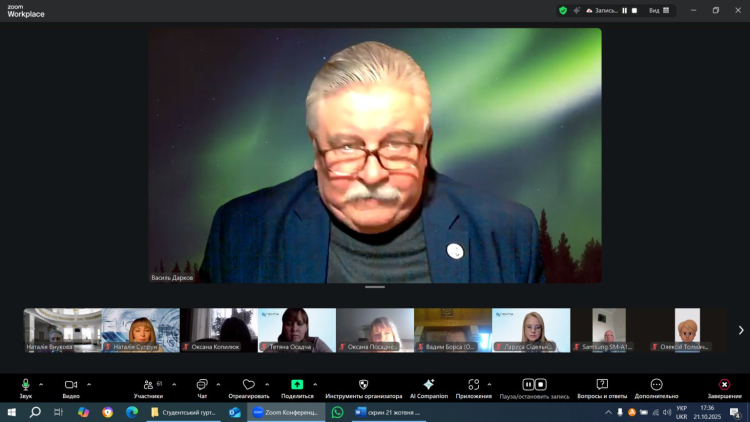Open Приложения apps icon
The image size is (750, 422).
[473, 385]
